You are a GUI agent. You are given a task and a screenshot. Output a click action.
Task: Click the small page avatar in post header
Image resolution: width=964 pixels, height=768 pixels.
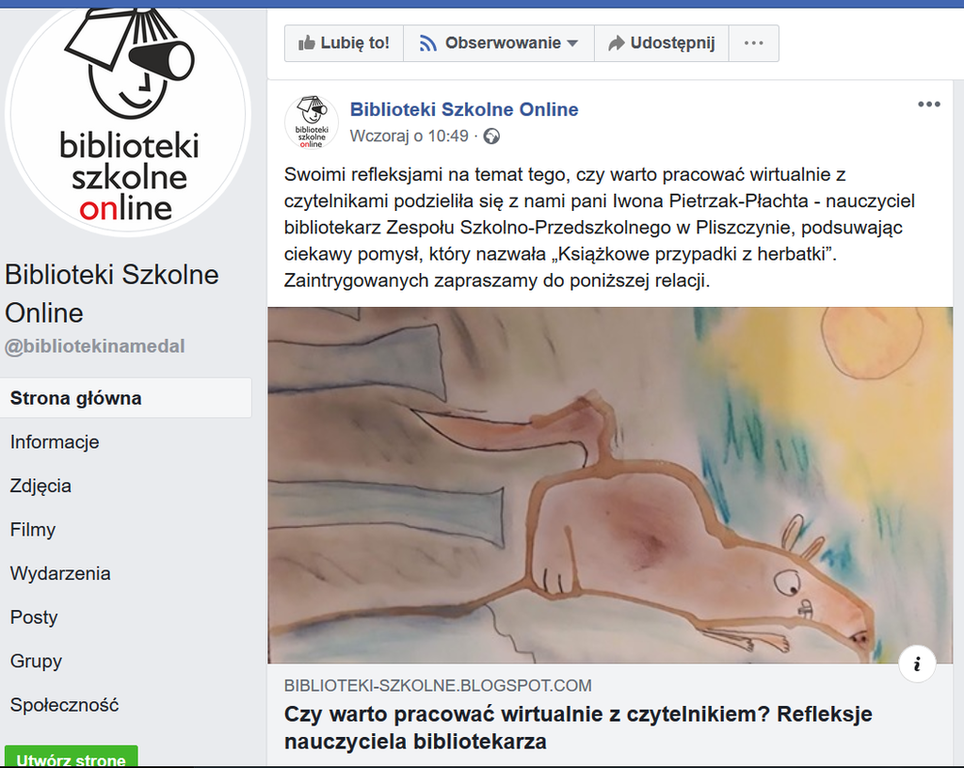click(x=311, y=122)
